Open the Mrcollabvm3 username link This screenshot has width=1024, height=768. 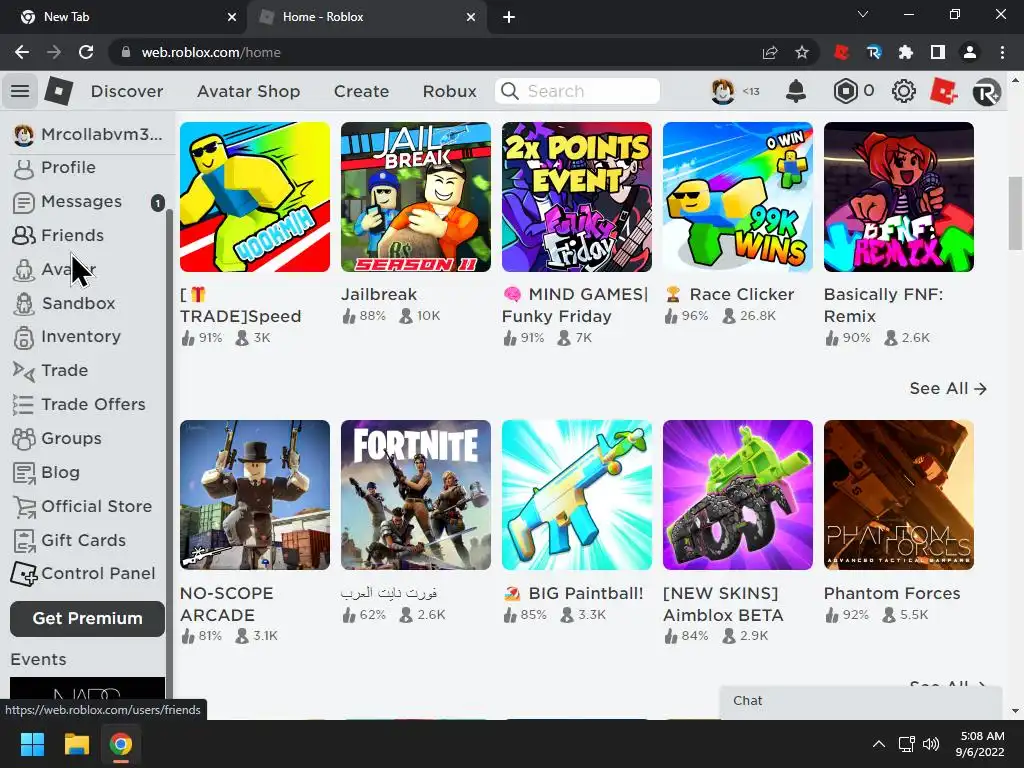[101, 135]
